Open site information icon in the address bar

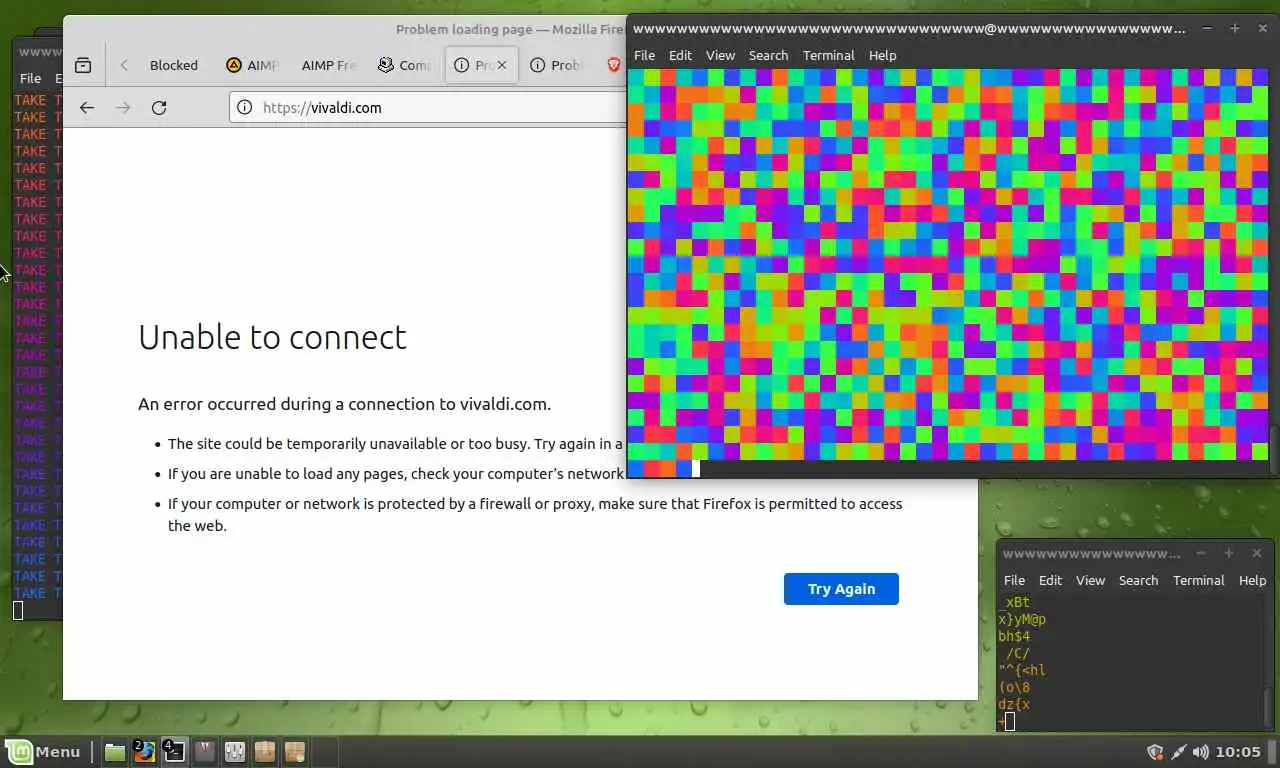tap(245, 108)
